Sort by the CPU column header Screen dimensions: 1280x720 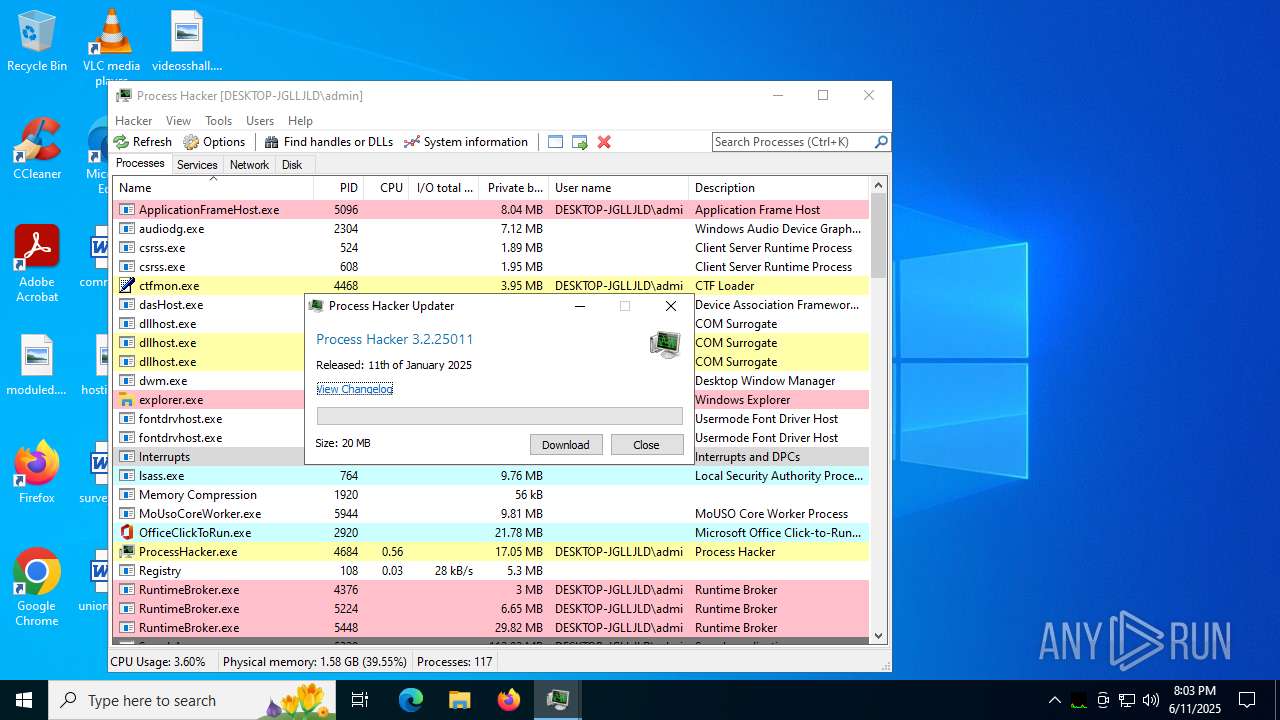click(x=386, y=188)
